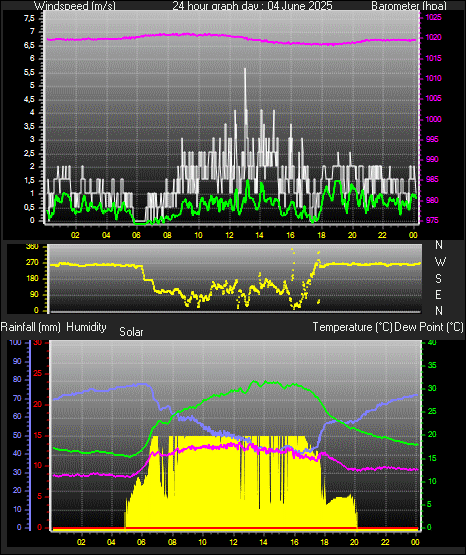Viewport: 466px width, 555px height.
Task: Click the 90 wind direction degree label
Action: coord(34,294)
